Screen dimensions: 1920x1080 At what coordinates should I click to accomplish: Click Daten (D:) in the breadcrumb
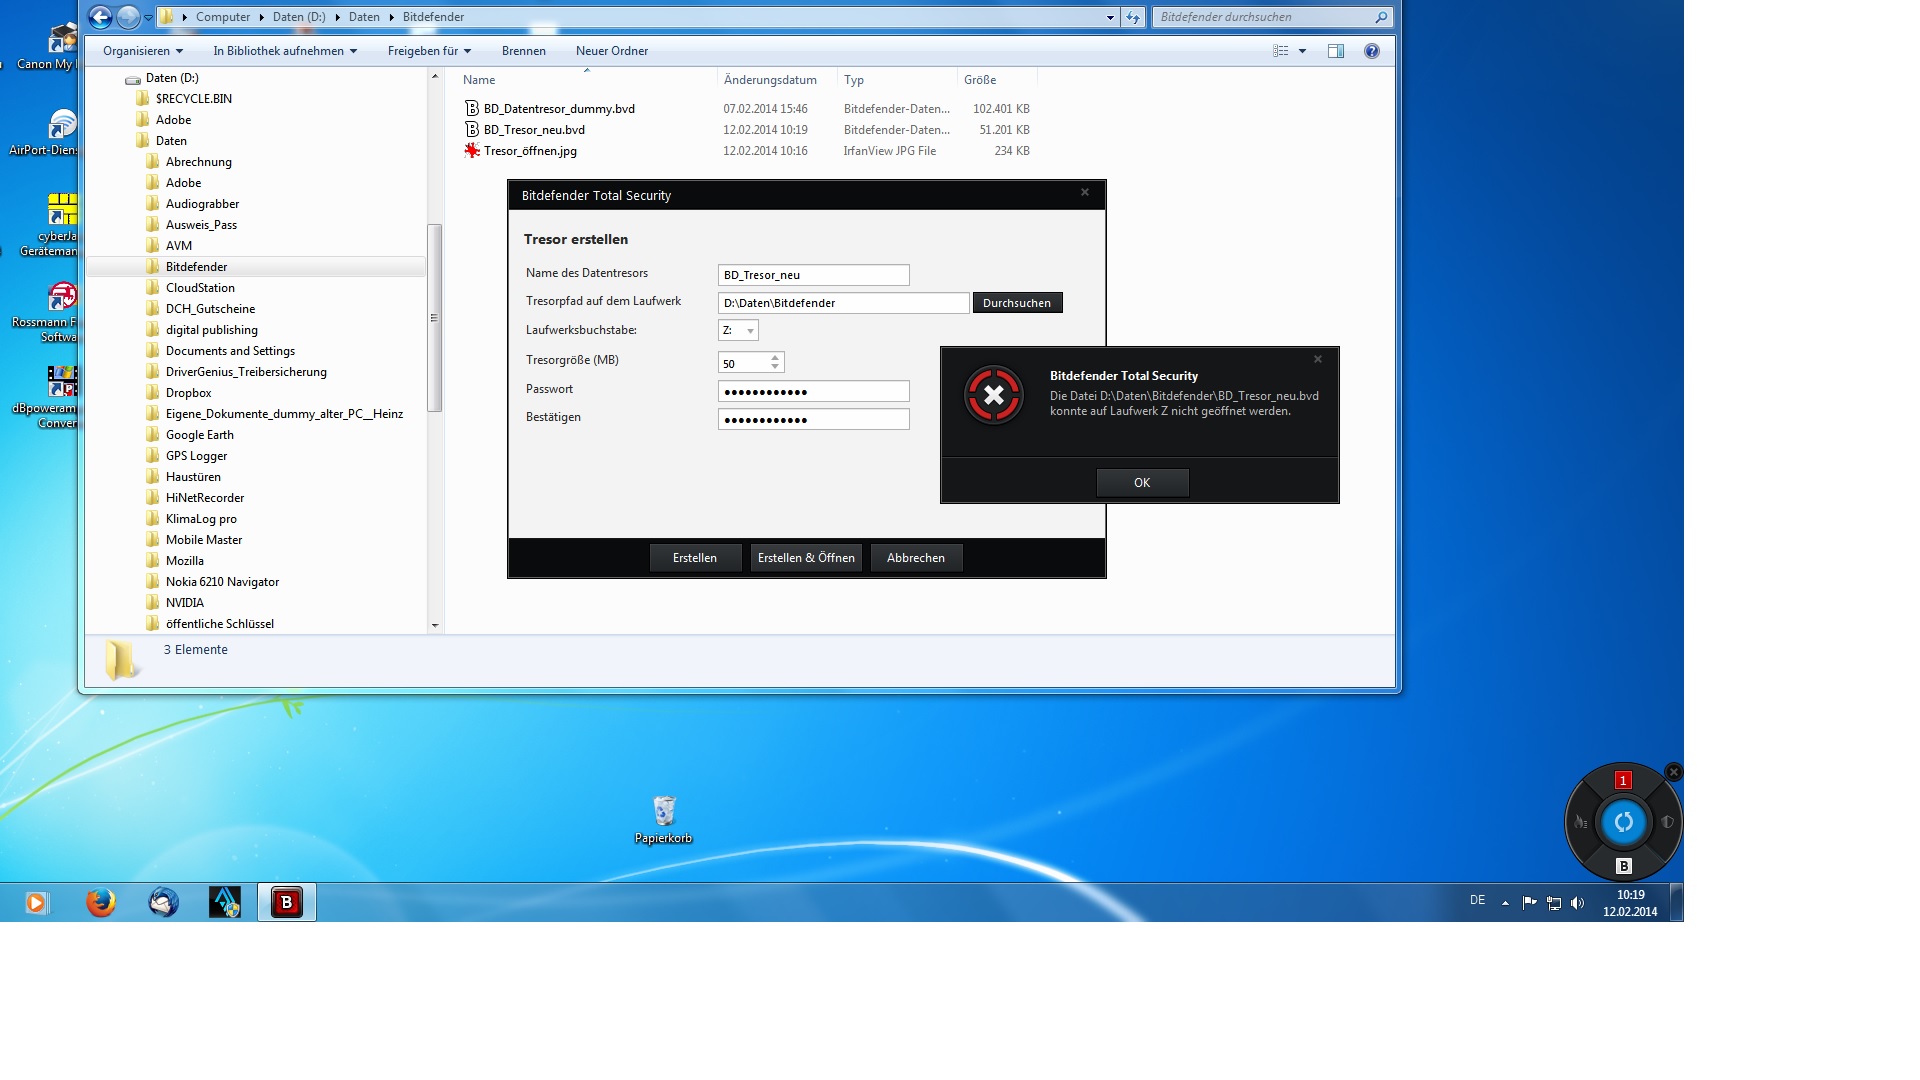click(x=299, y=17)
